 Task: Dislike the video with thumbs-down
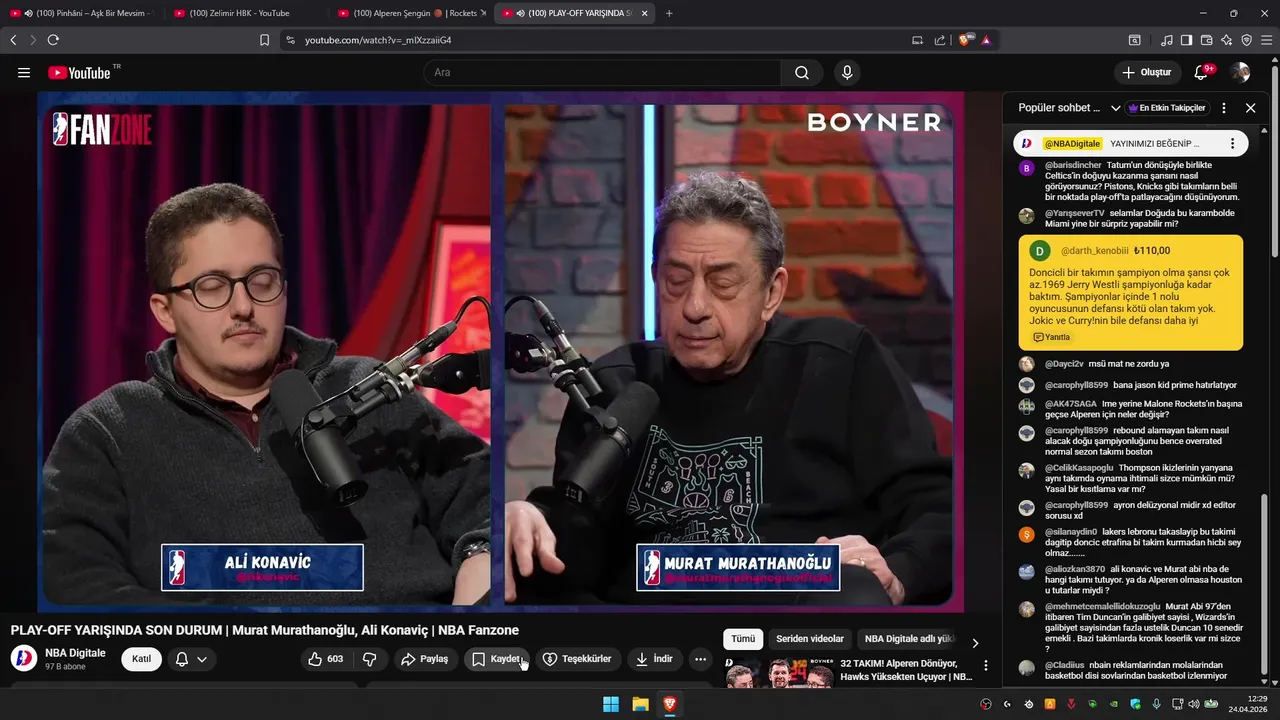(x=369, y=659)
